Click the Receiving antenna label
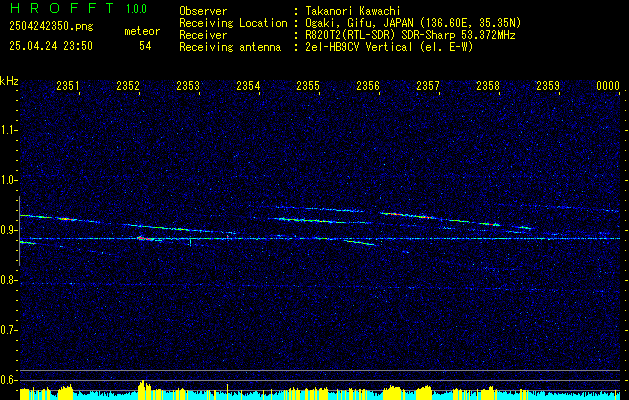 230,47
